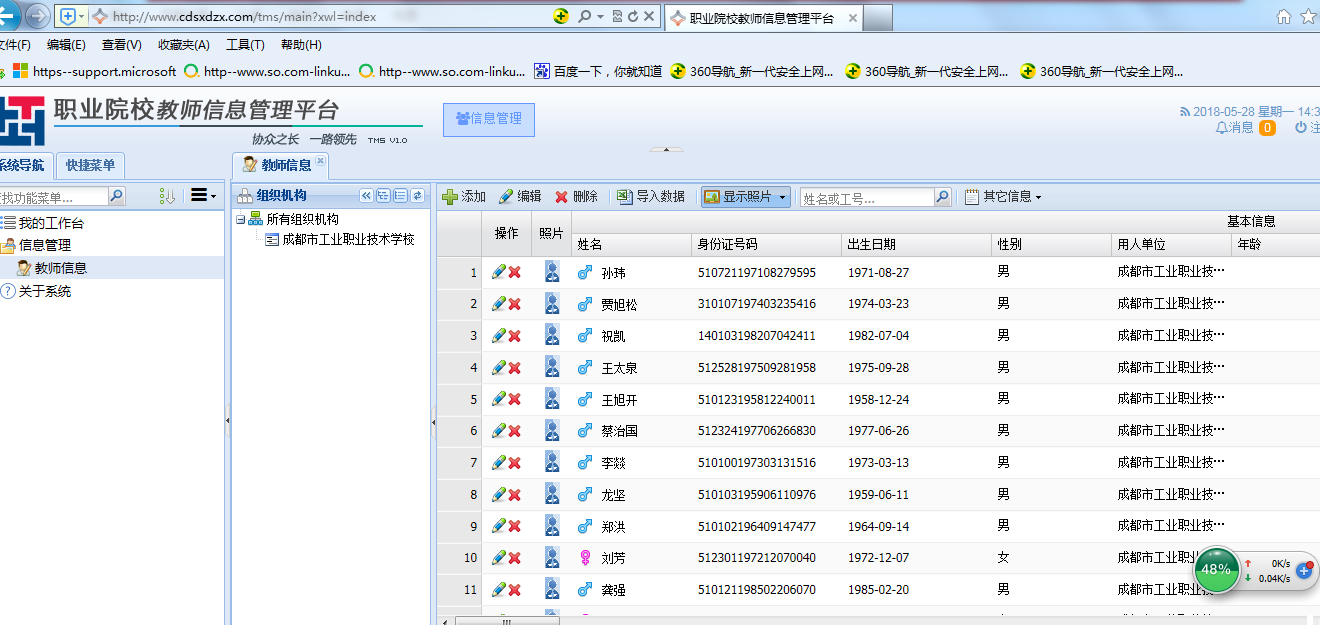The width and height of the screenshot is (1320, 625).
Task: Click the pencil edit icon for 龚强
Action: coord(498,589)
